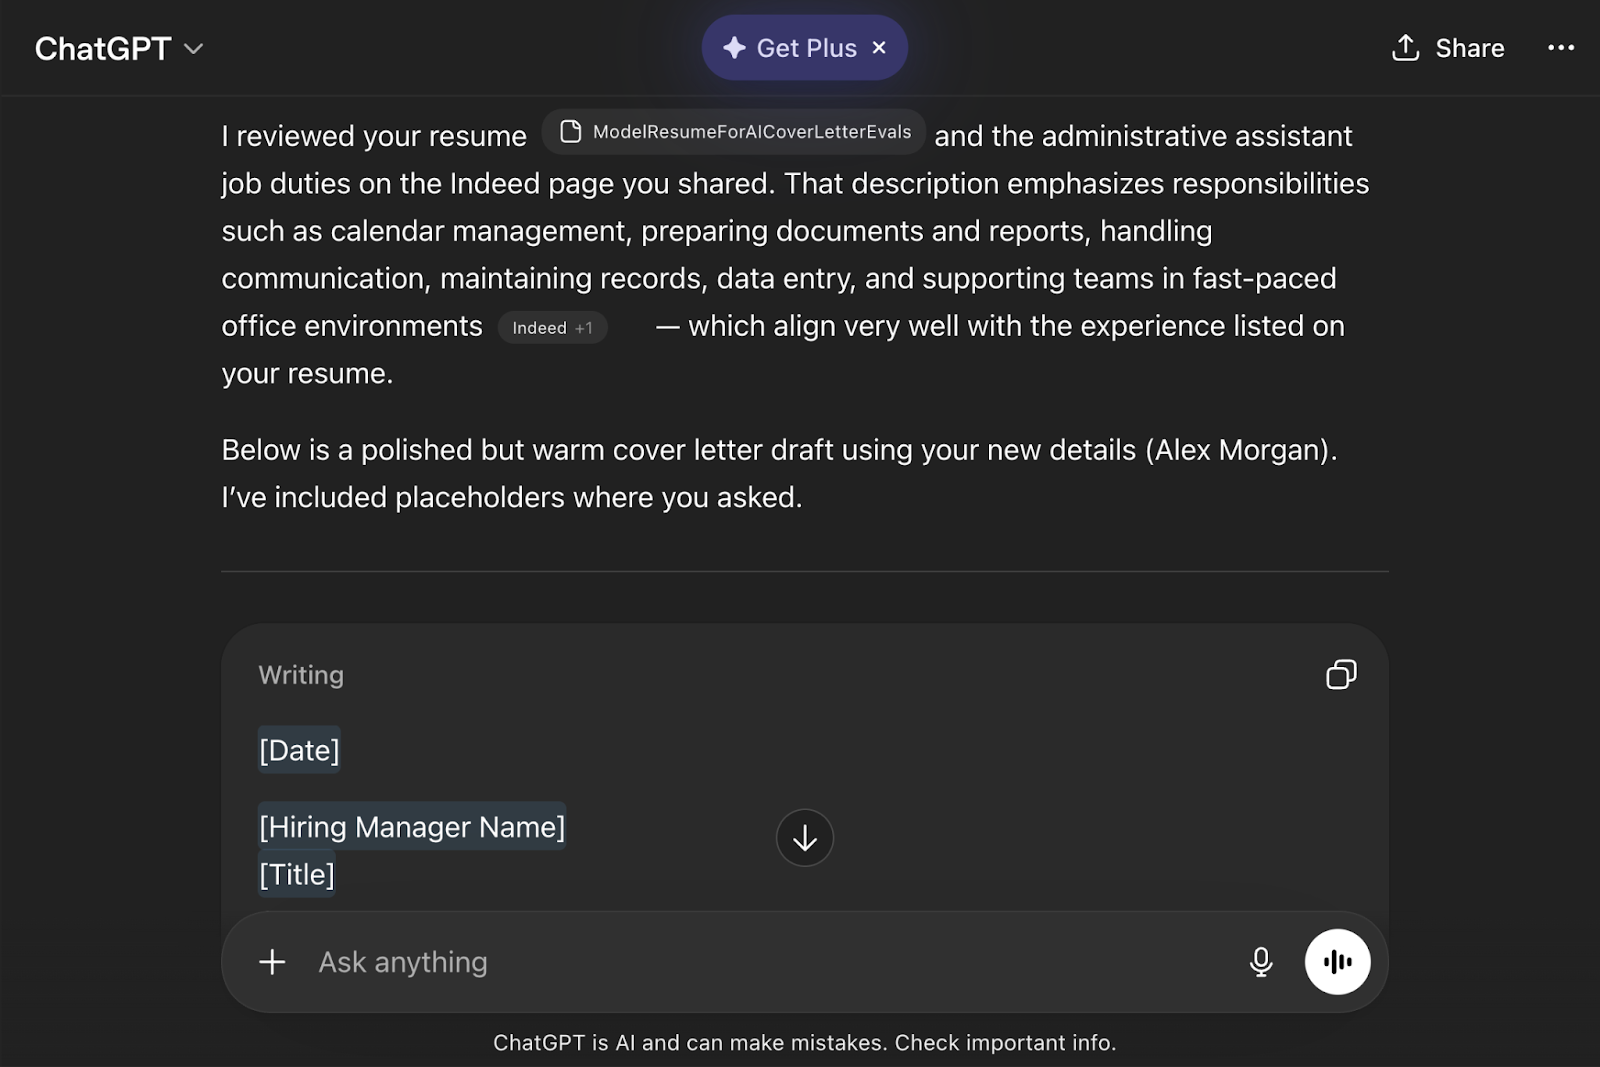Open Check important info disclaimer text
Viewport: 1600px width, 1067px height.
click(1003, 1042)
